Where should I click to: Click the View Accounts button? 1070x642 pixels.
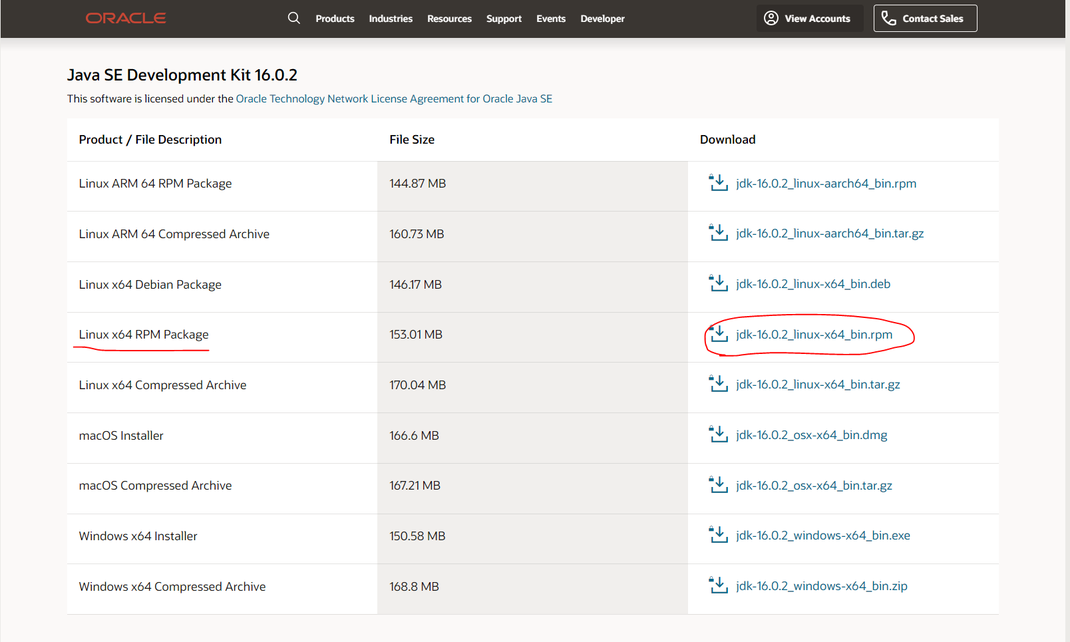tap(809, 18)
